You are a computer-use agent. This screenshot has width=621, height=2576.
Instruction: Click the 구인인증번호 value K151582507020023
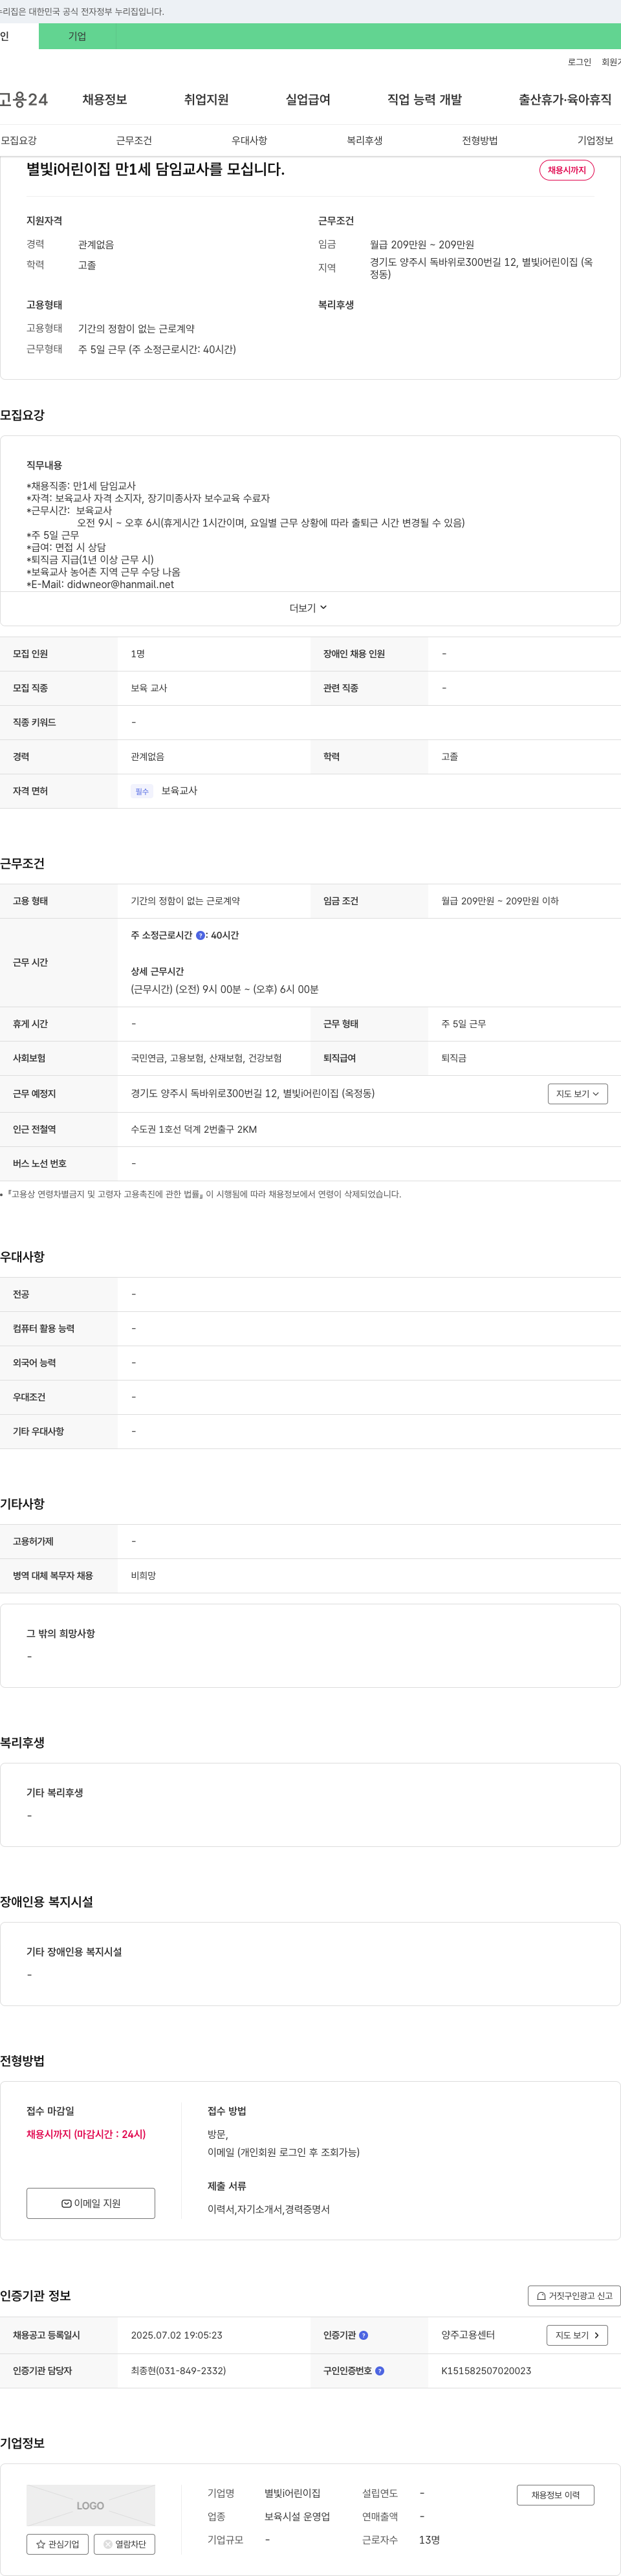click(x=486, y=2371)
